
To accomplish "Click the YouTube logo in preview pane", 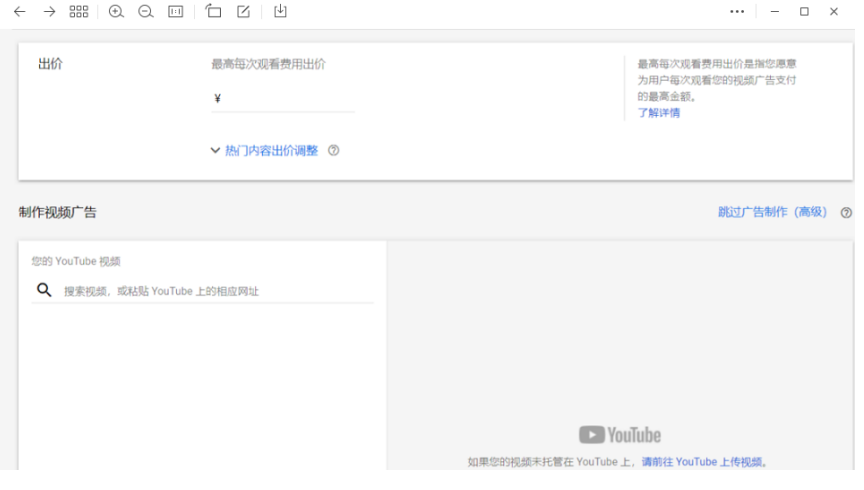I will click(x=620, y=435).
